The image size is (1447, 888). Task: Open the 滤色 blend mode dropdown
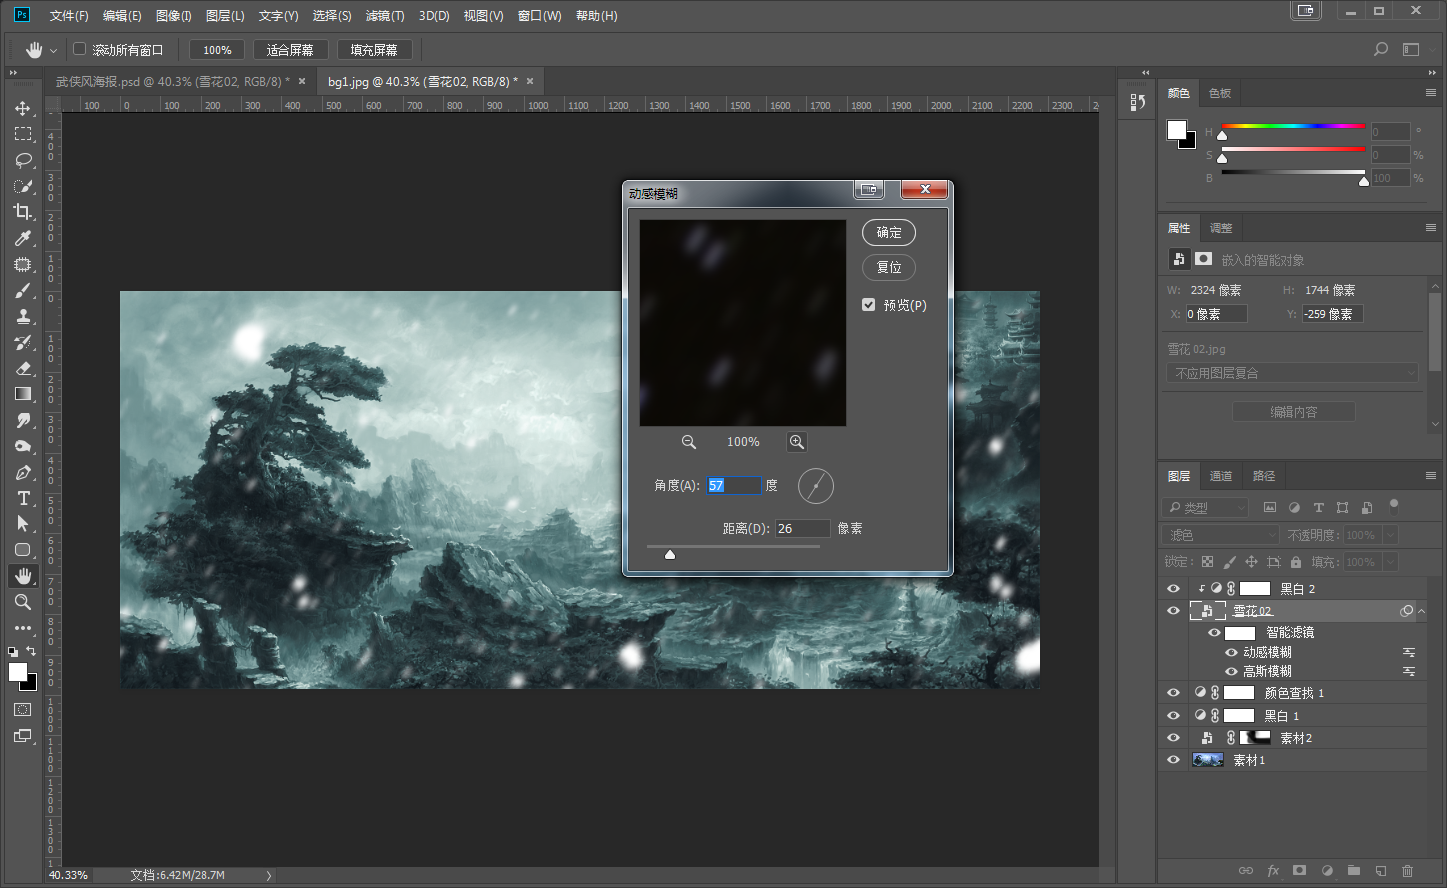coord(1221,535)
